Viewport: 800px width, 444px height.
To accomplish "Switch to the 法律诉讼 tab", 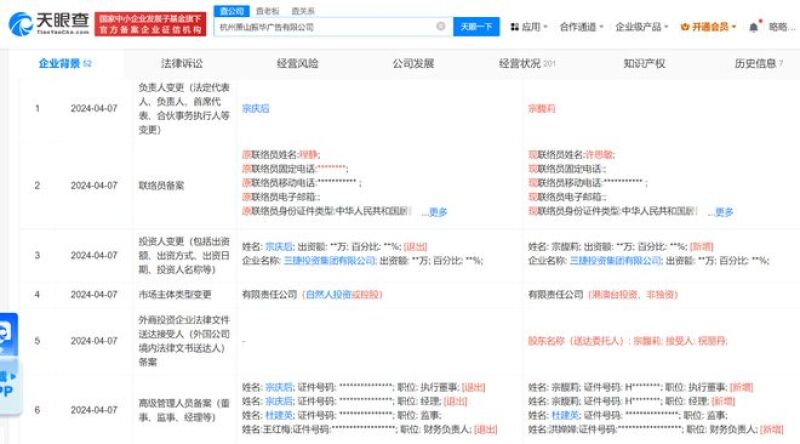I will pyautogui.click(x=182, y=63).
